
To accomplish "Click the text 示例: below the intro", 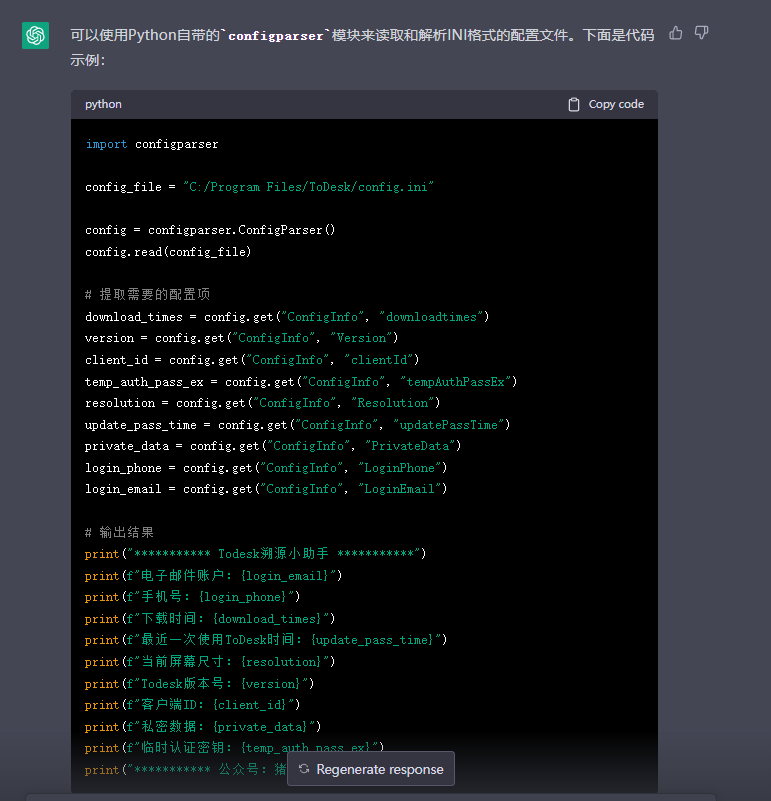I will click(x=88, y=60).
